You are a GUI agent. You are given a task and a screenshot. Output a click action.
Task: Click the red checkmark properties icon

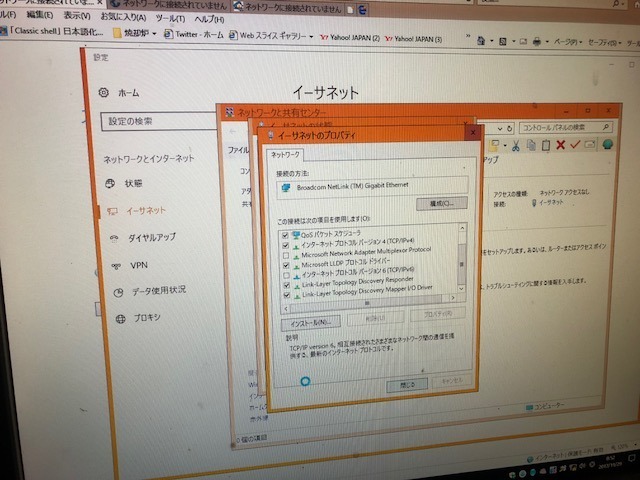(x=575, y=144)
